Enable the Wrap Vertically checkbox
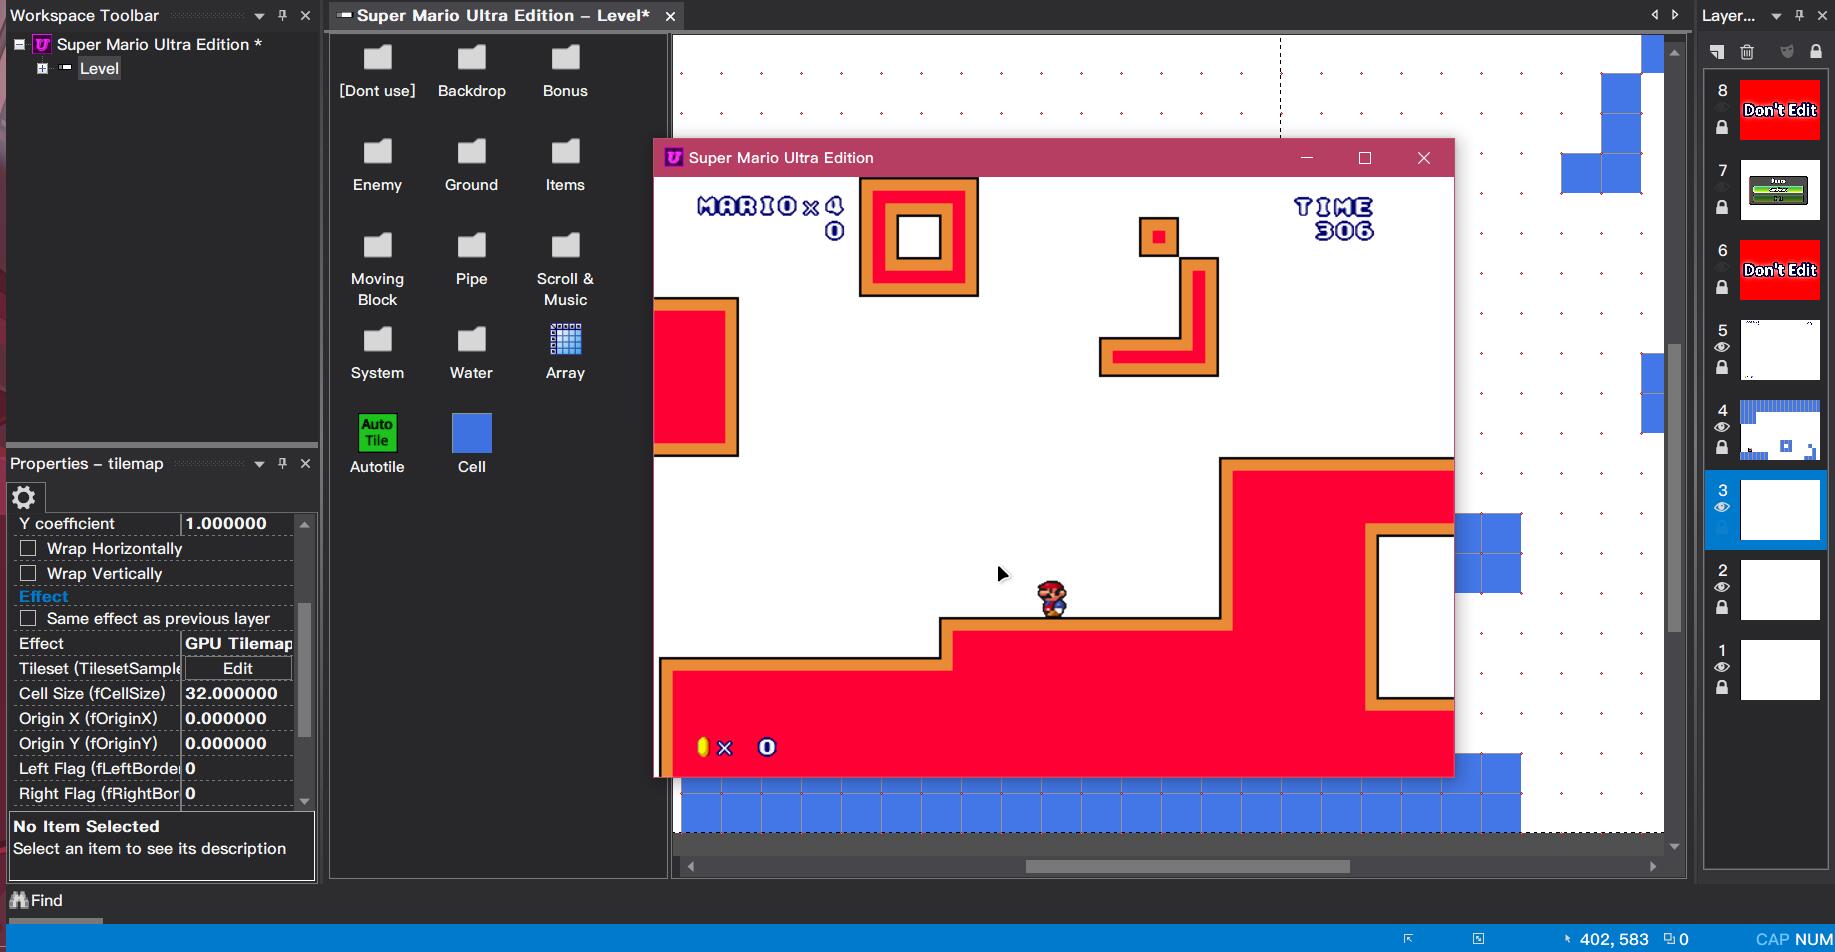Screen dimensions: 1835x952 (x=28, y=573)
